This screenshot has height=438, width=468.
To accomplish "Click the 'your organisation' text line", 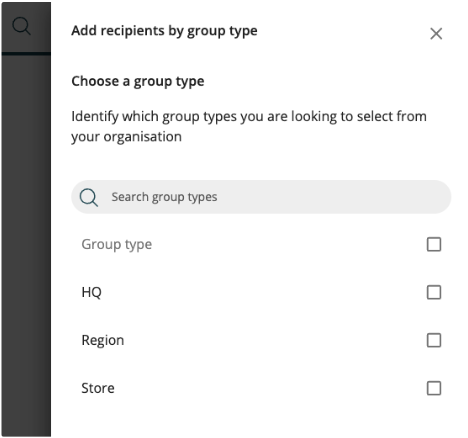I will [x=126, y=137].
